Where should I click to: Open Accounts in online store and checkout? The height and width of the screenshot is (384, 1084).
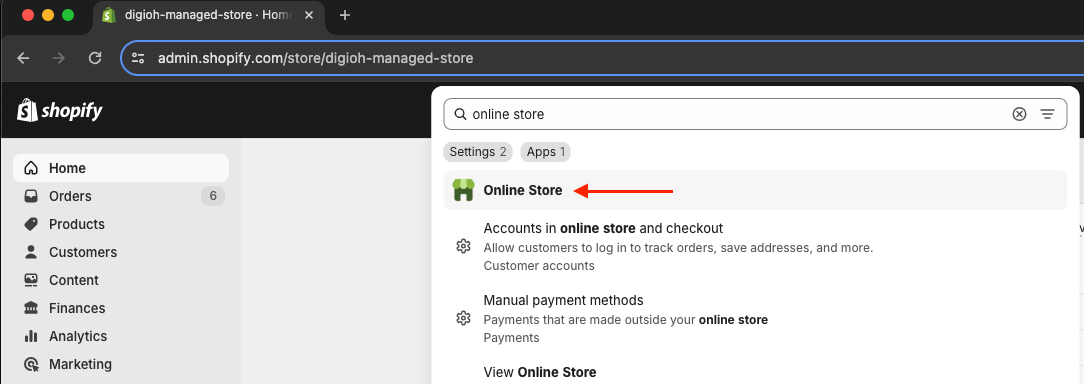click(x=755, y=247)
